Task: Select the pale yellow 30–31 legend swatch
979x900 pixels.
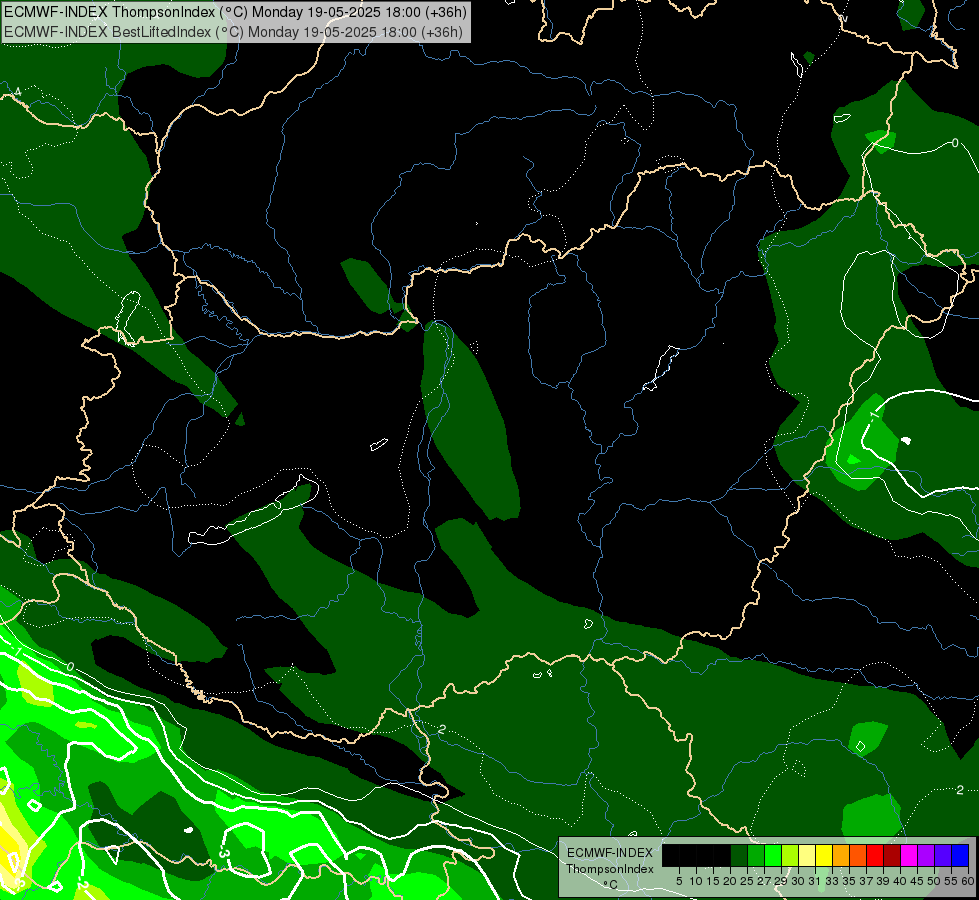Action: pyautogui.click(x=807, y=855)
